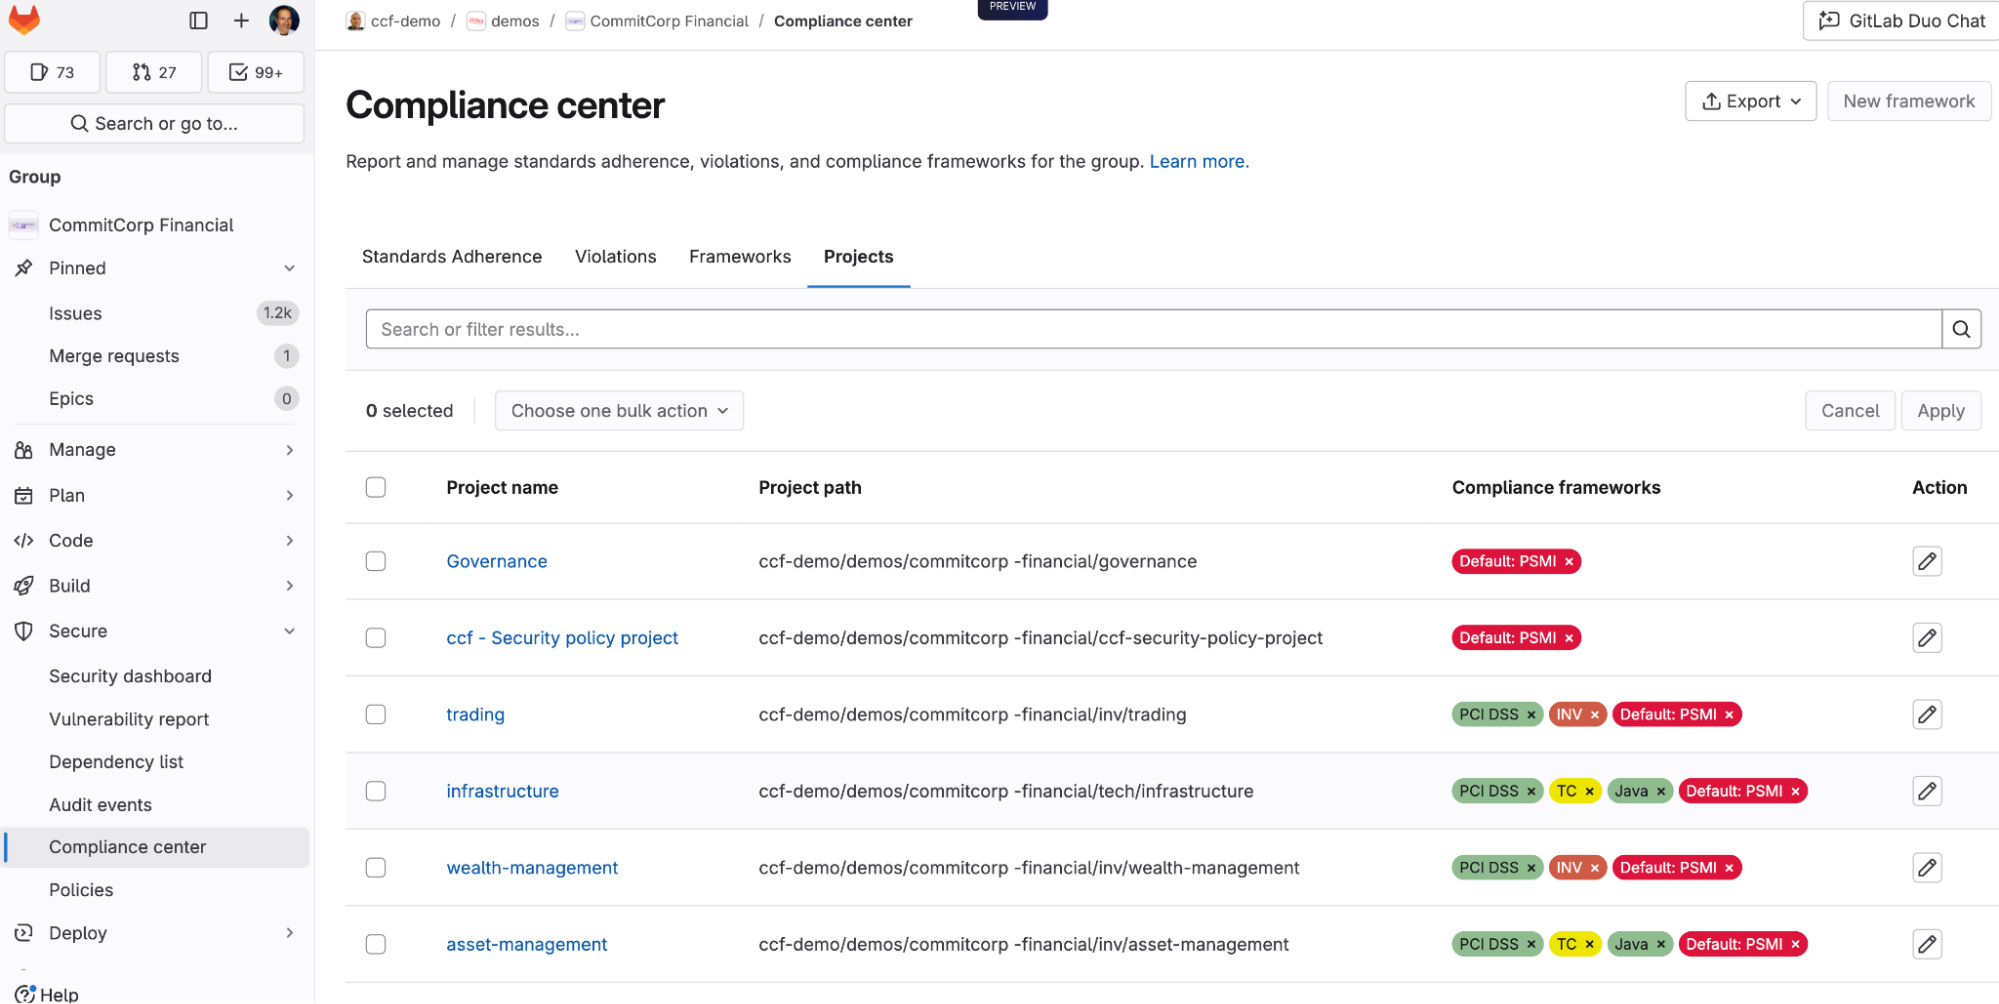Click the New framework button
This screenshot has width=1999, height=1004.
click(x=1908, y=101)
